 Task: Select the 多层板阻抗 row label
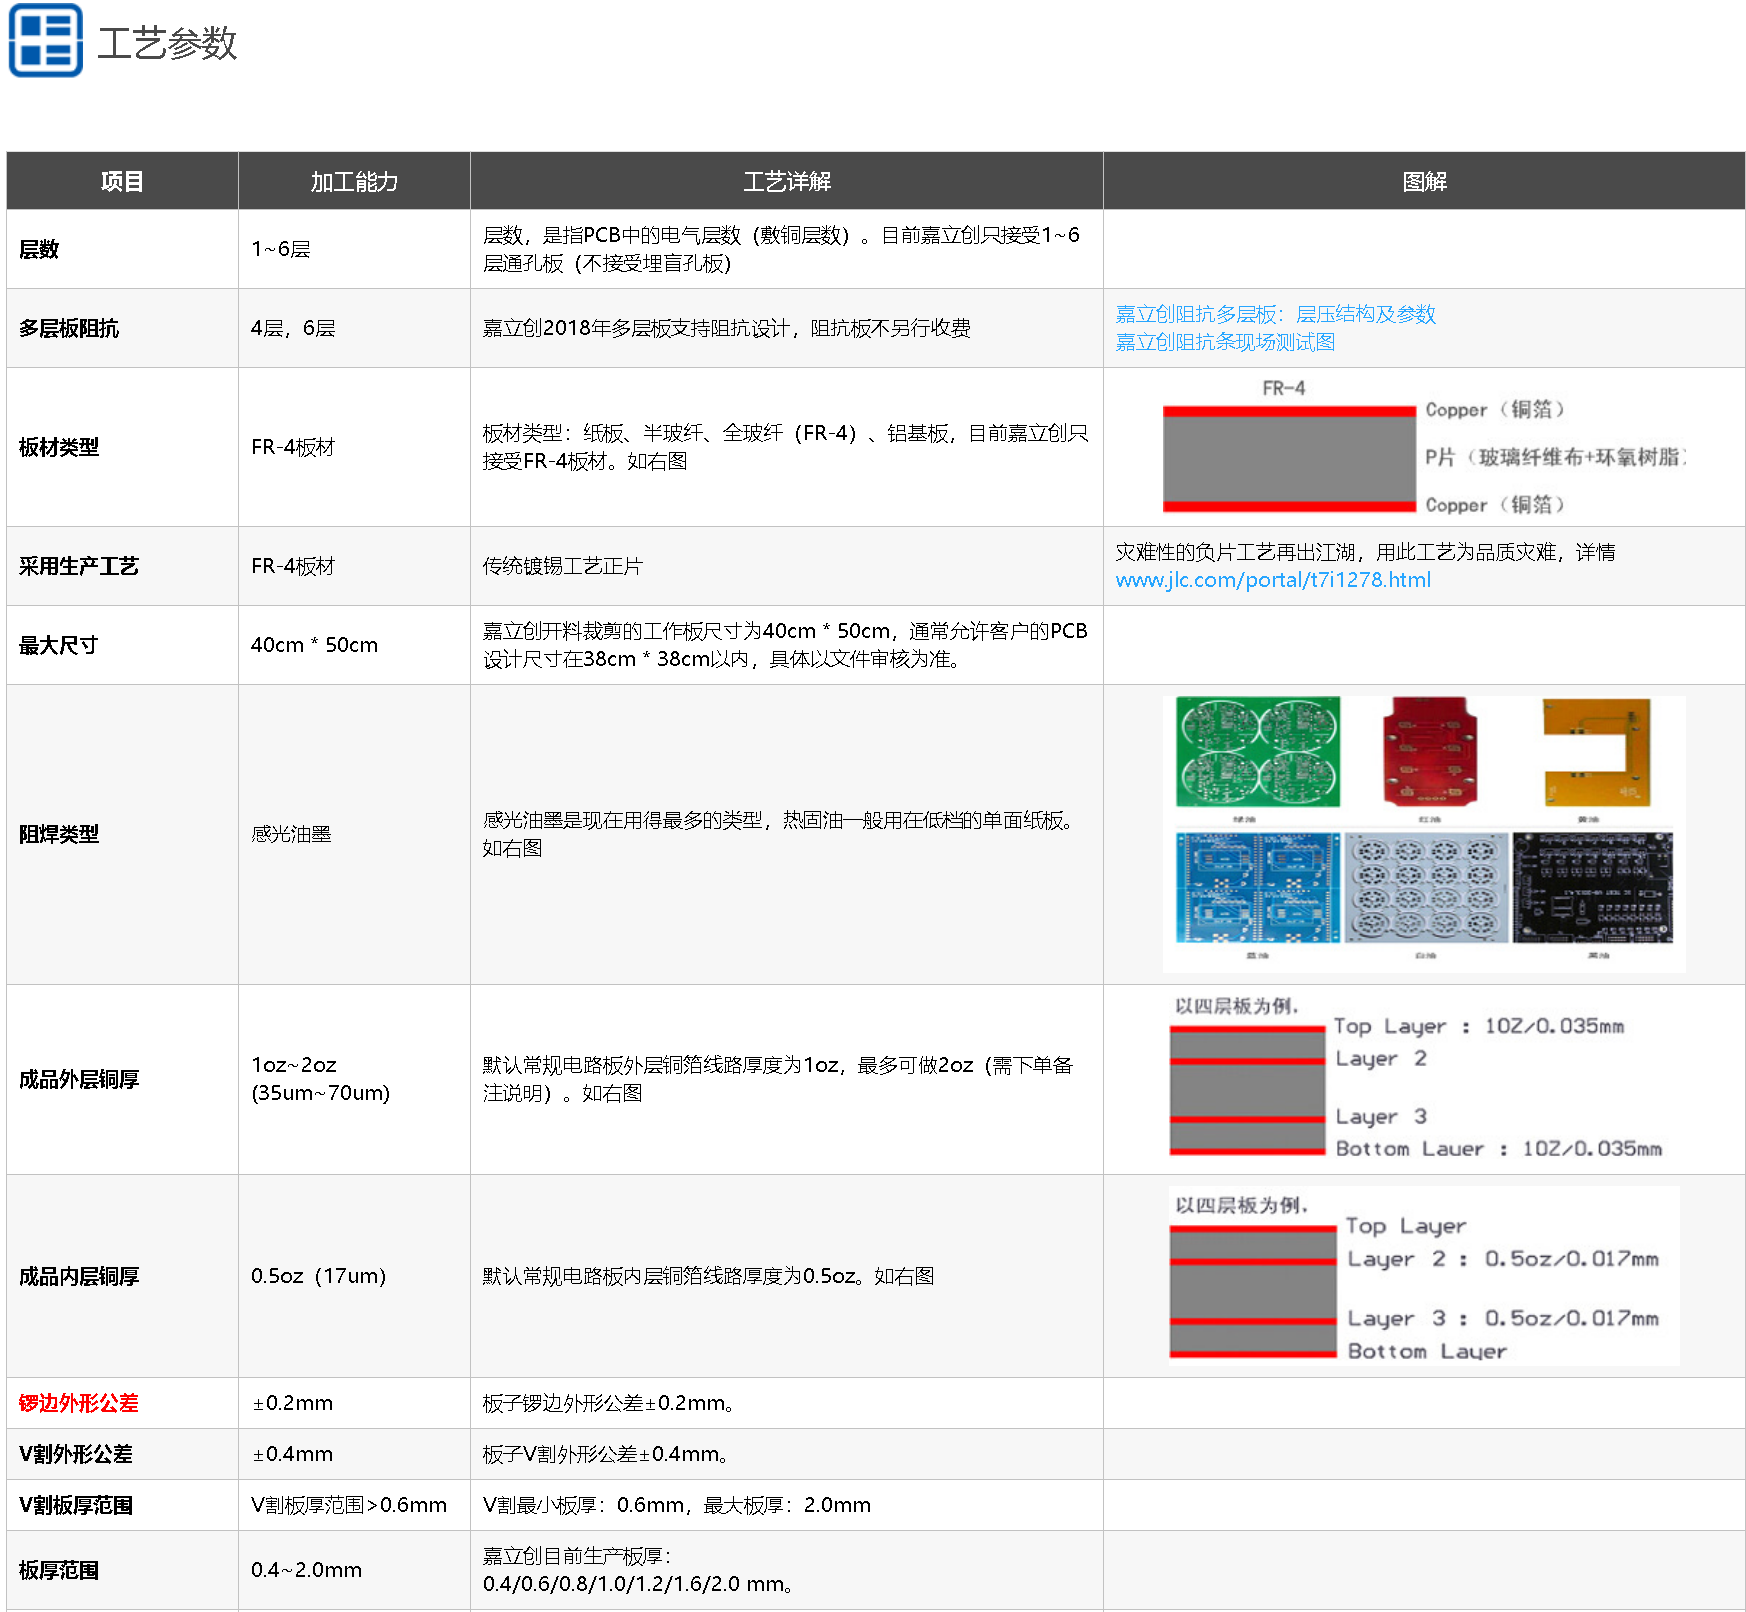click(x=69, y=328)
